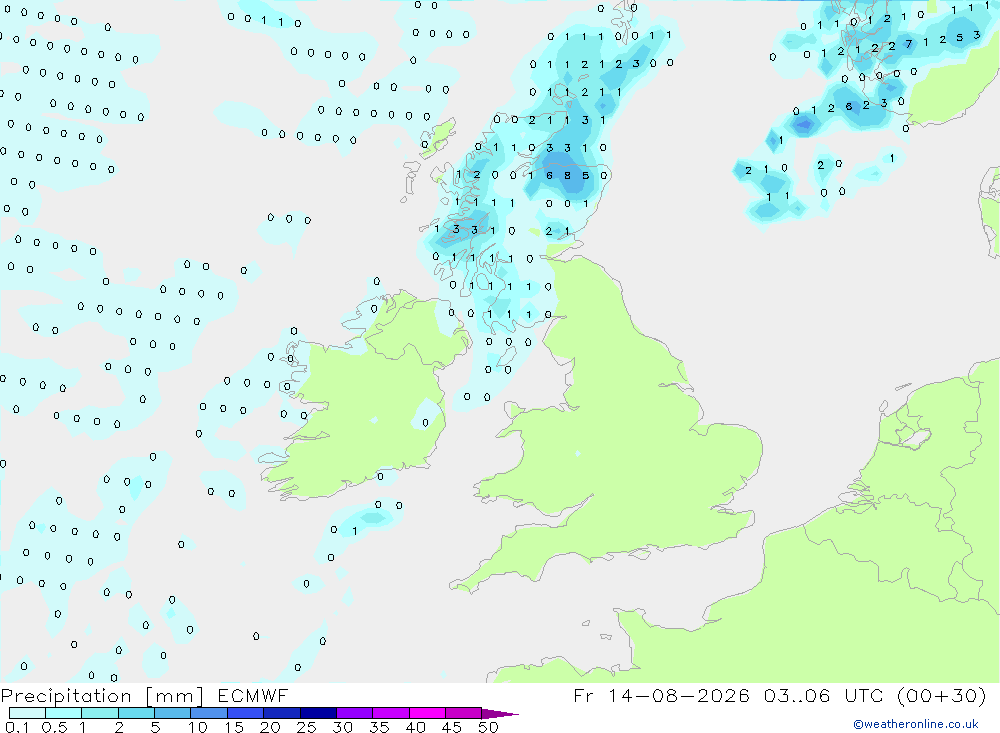Click the legend tick label '40'
The height and width of the screenshot is (733, 1000).
pos(415,727)
